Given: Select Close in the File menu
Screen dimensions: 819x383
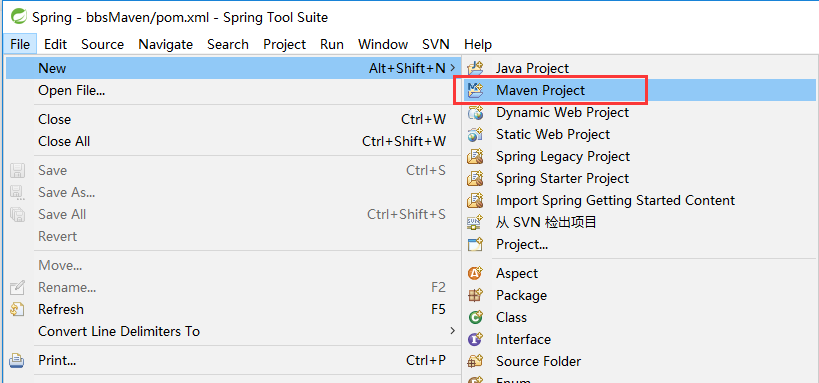Looking at the screenshot, I should [x=233, y=119].
